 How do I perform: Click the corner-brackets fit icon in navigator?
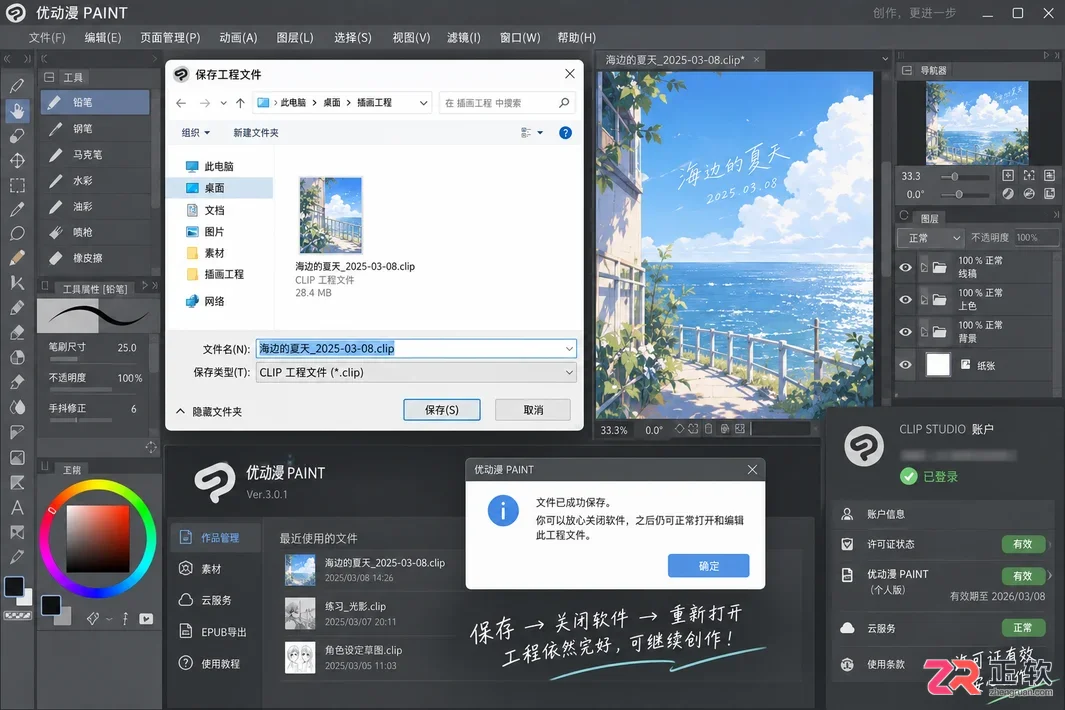click(1029, 175)
